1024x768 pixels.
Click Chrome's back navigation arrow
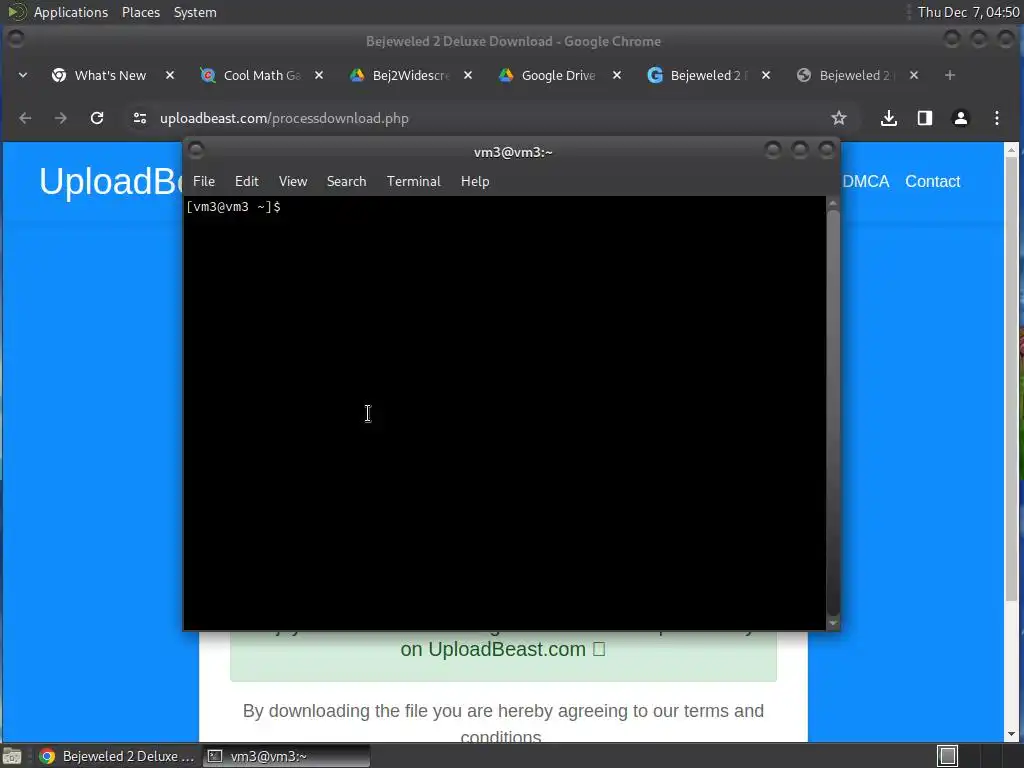click(25, 118)
